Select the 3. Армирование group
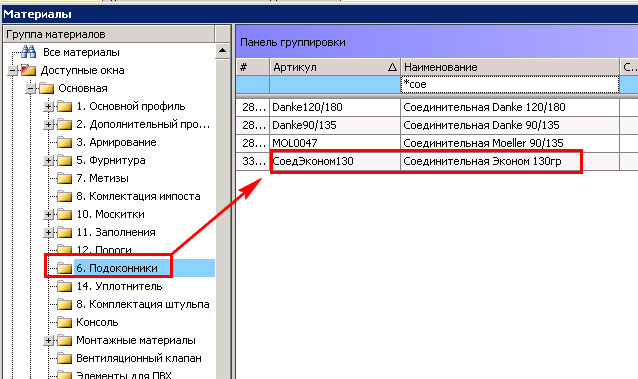This screenshot has height=379, width=638. 116,142
